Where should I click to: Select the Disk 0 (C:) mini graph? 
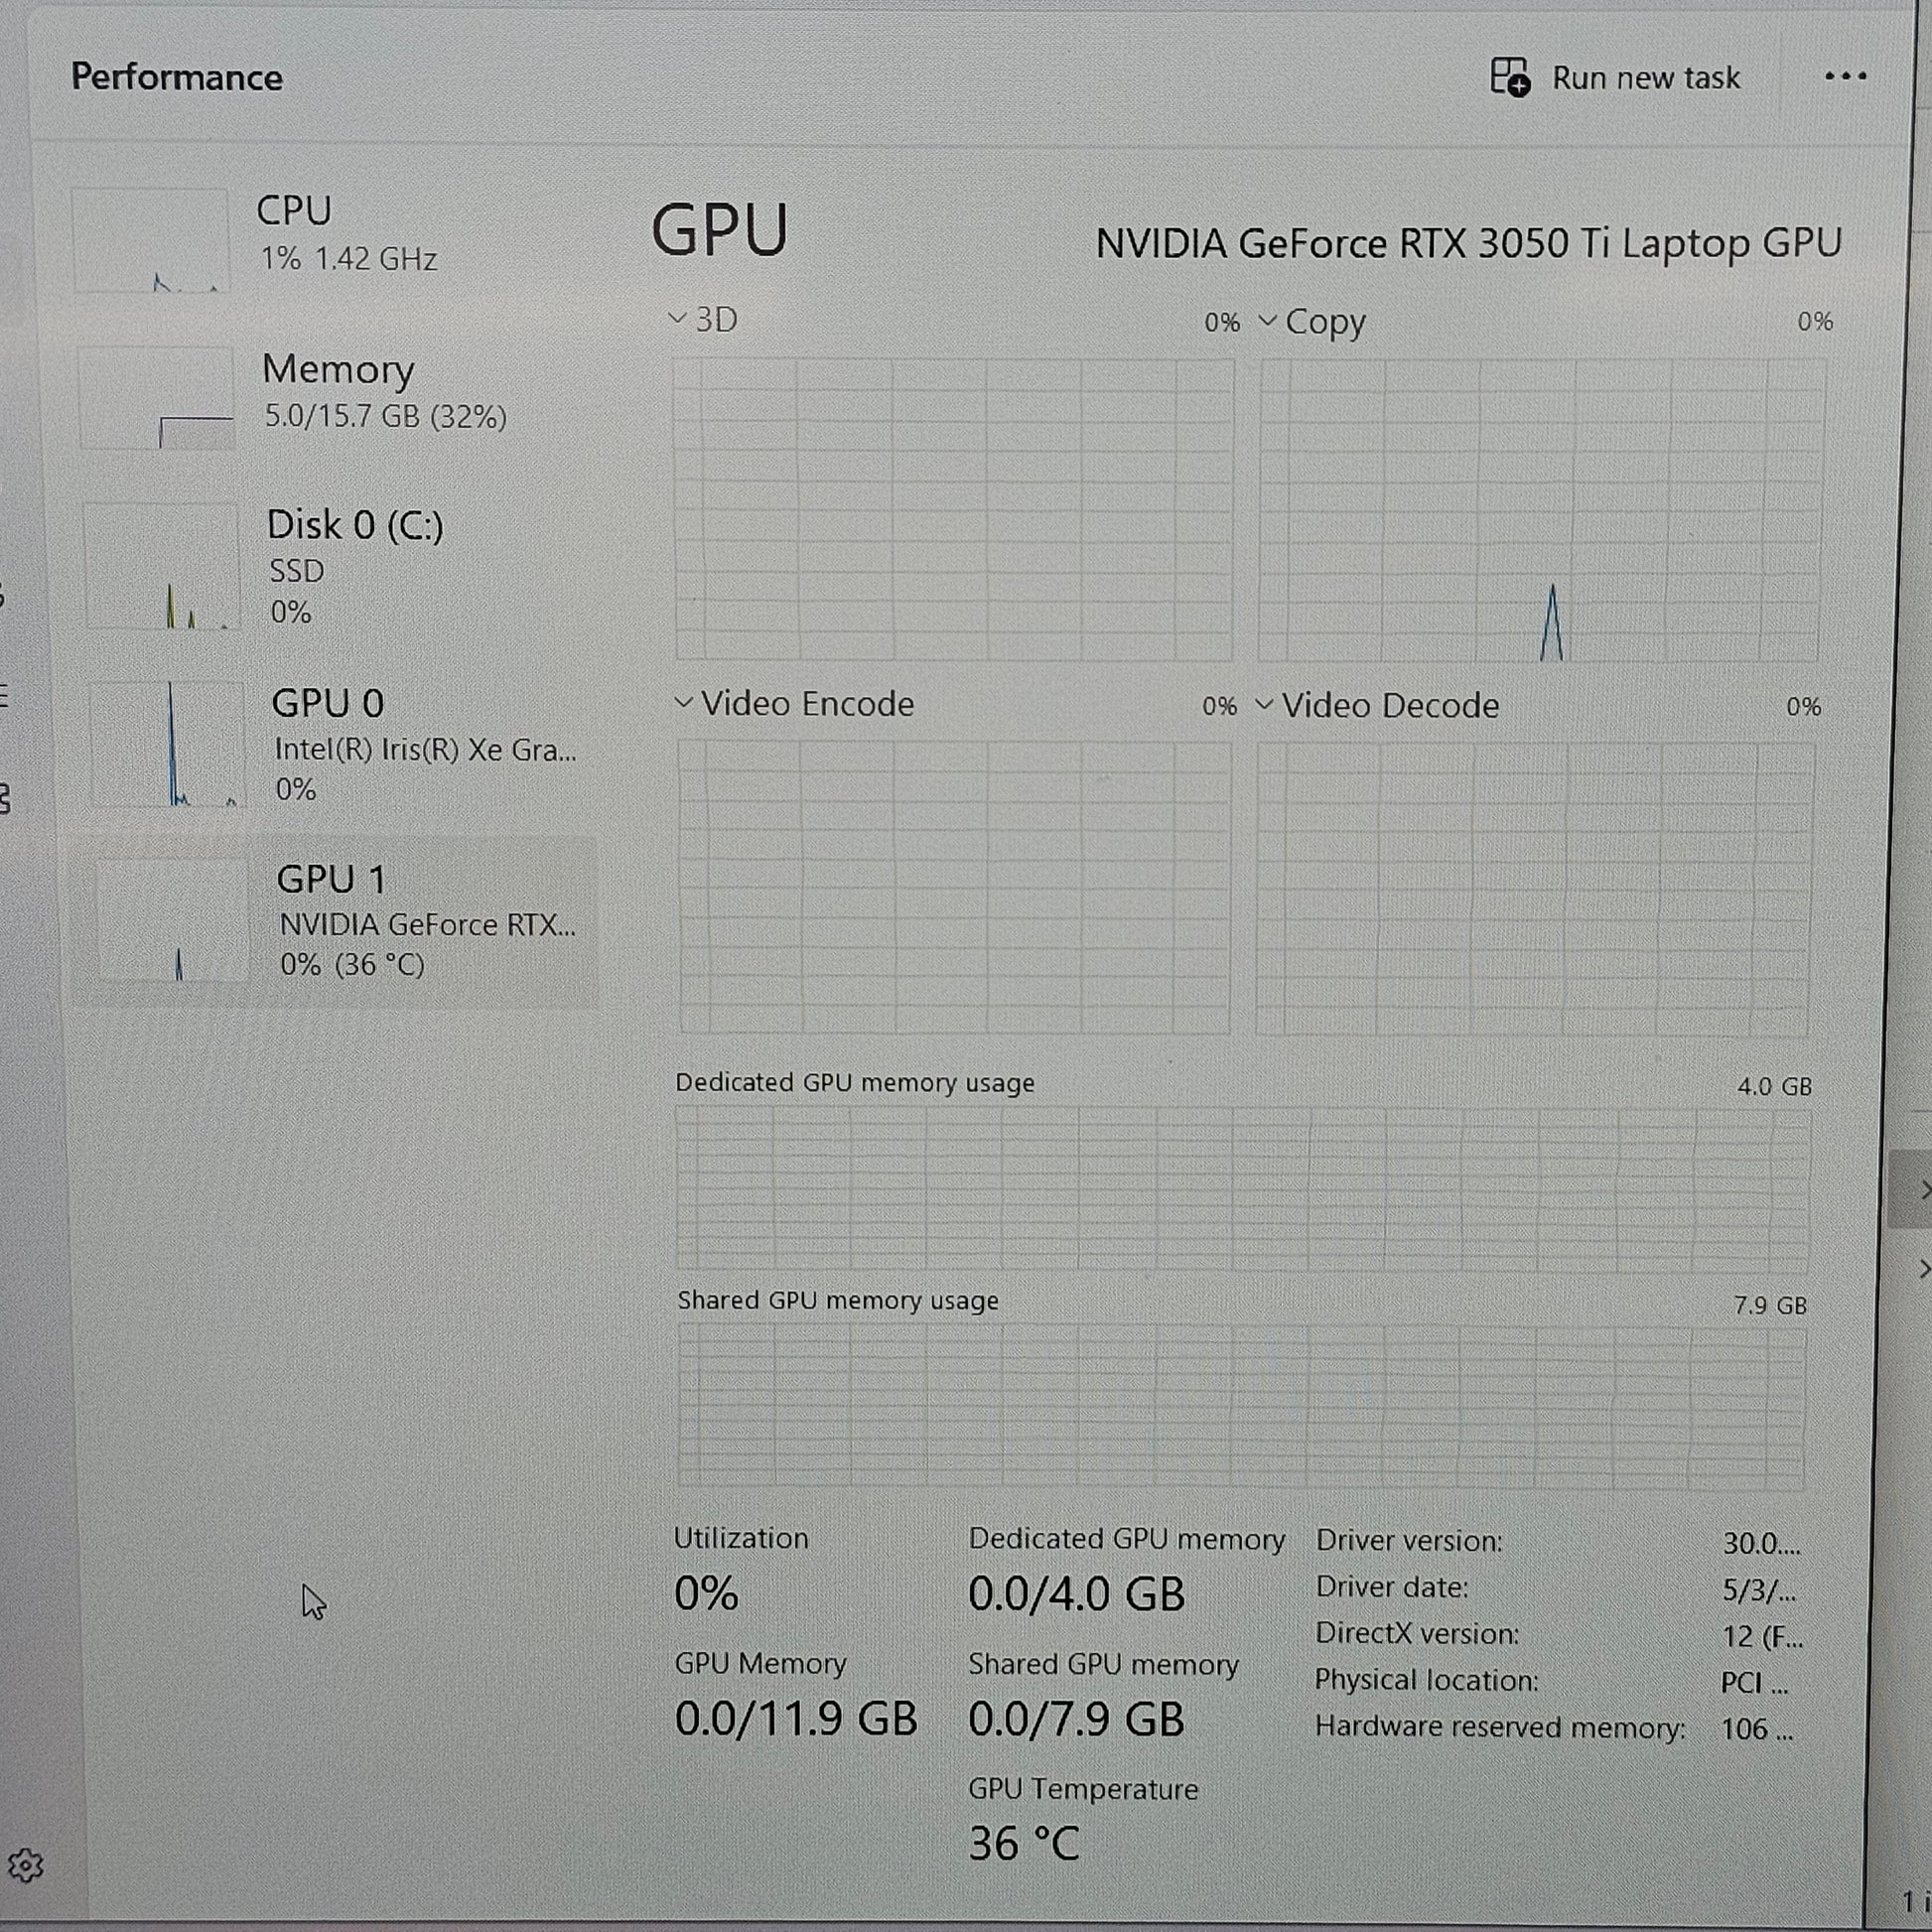[162, 566]
